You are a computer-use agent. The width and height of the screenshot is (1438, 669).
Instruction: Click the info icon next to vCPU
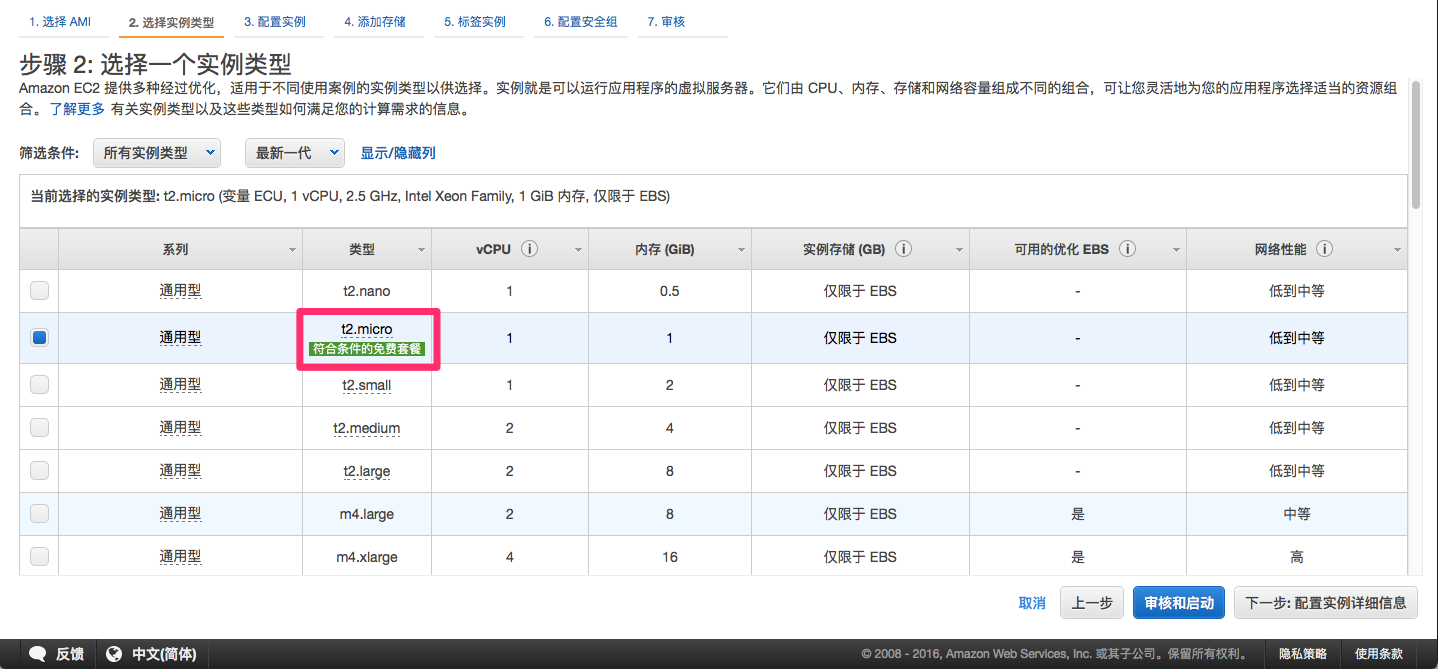coord(530,249)
